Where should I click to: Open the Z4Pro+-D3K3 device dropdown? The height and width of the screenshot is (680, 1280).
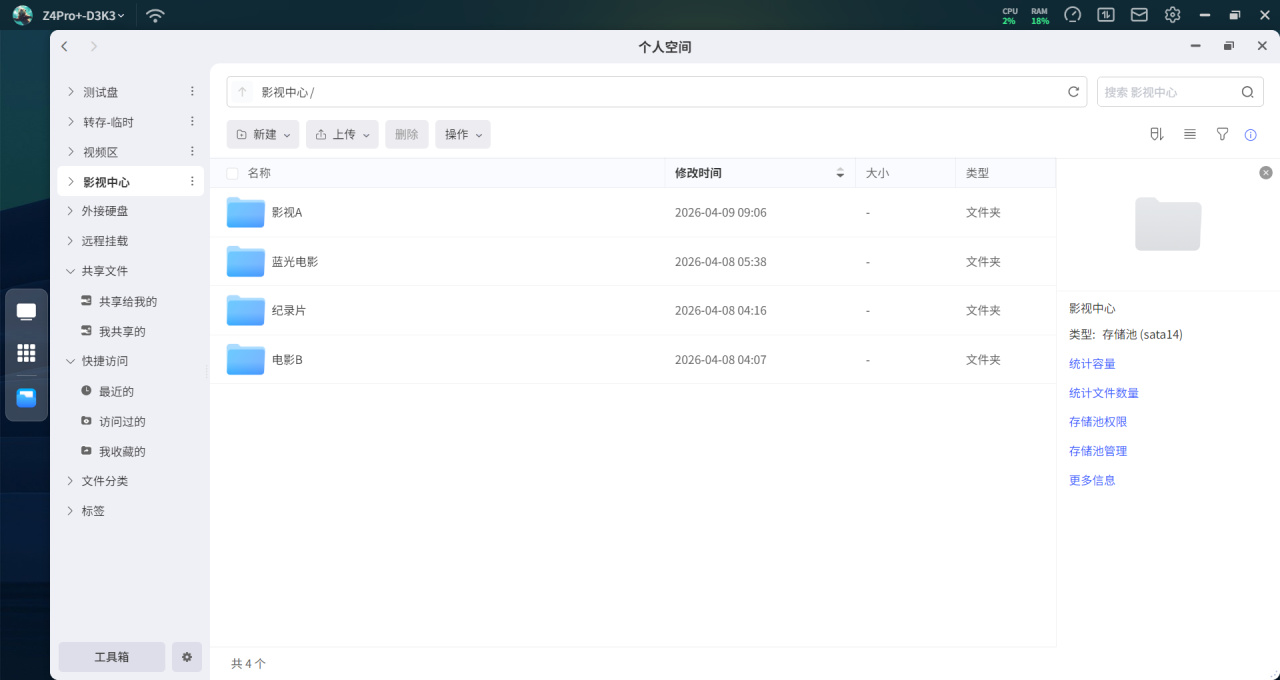pos(84,15)
